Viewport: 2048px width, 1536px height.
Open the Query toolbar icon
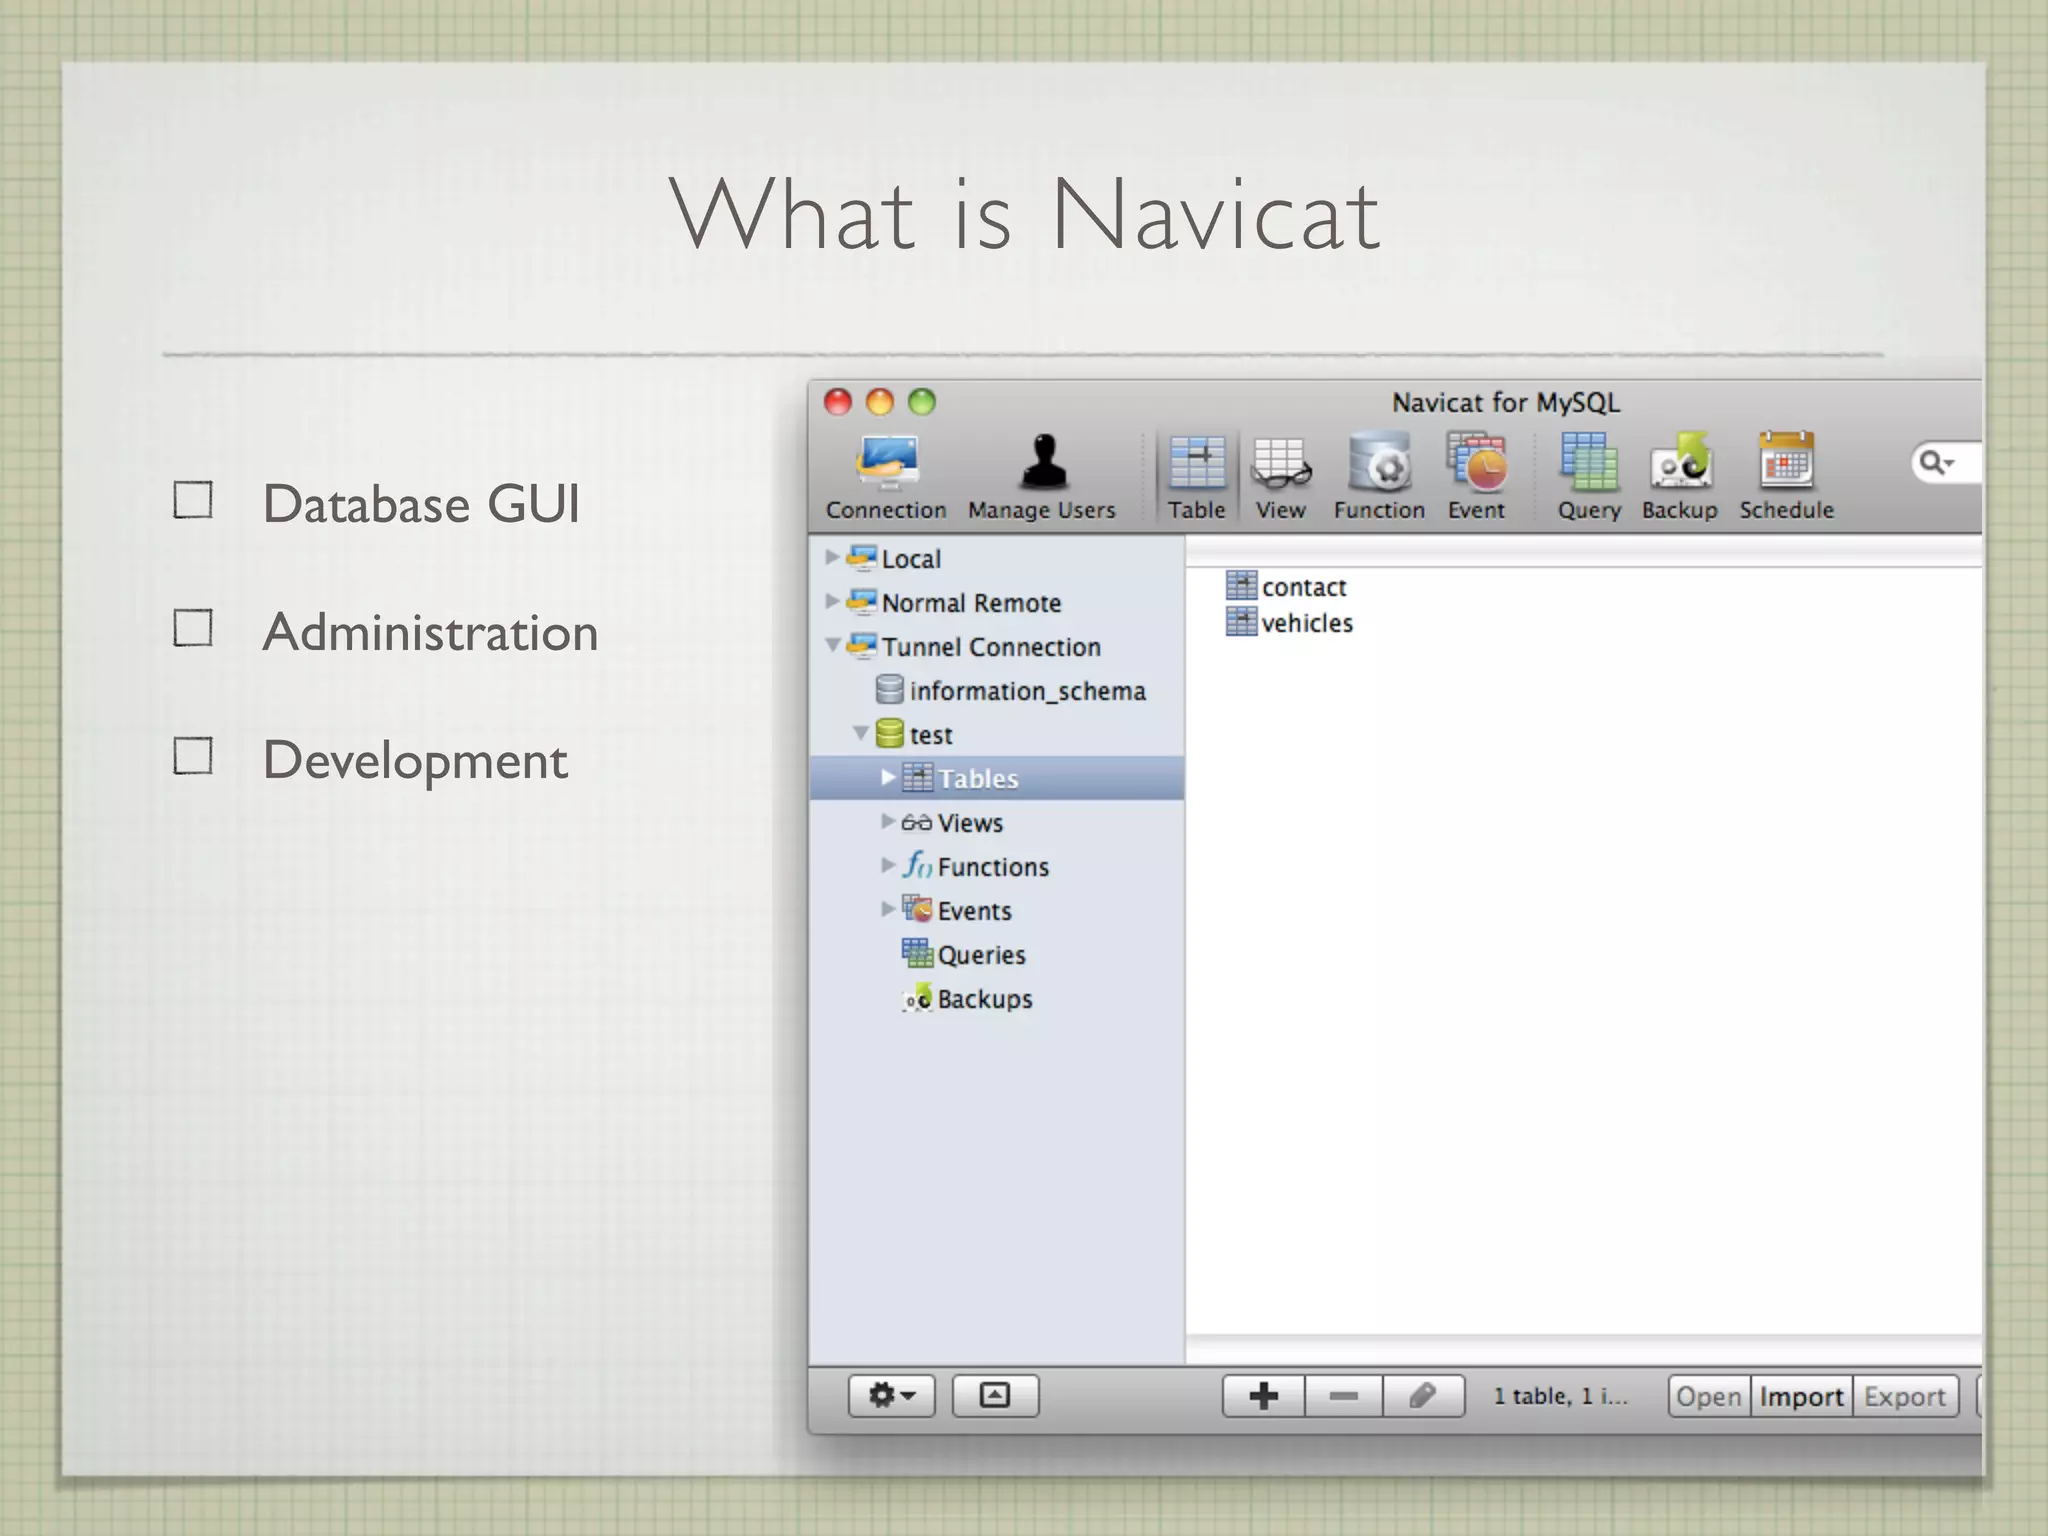pos(1589,477)
